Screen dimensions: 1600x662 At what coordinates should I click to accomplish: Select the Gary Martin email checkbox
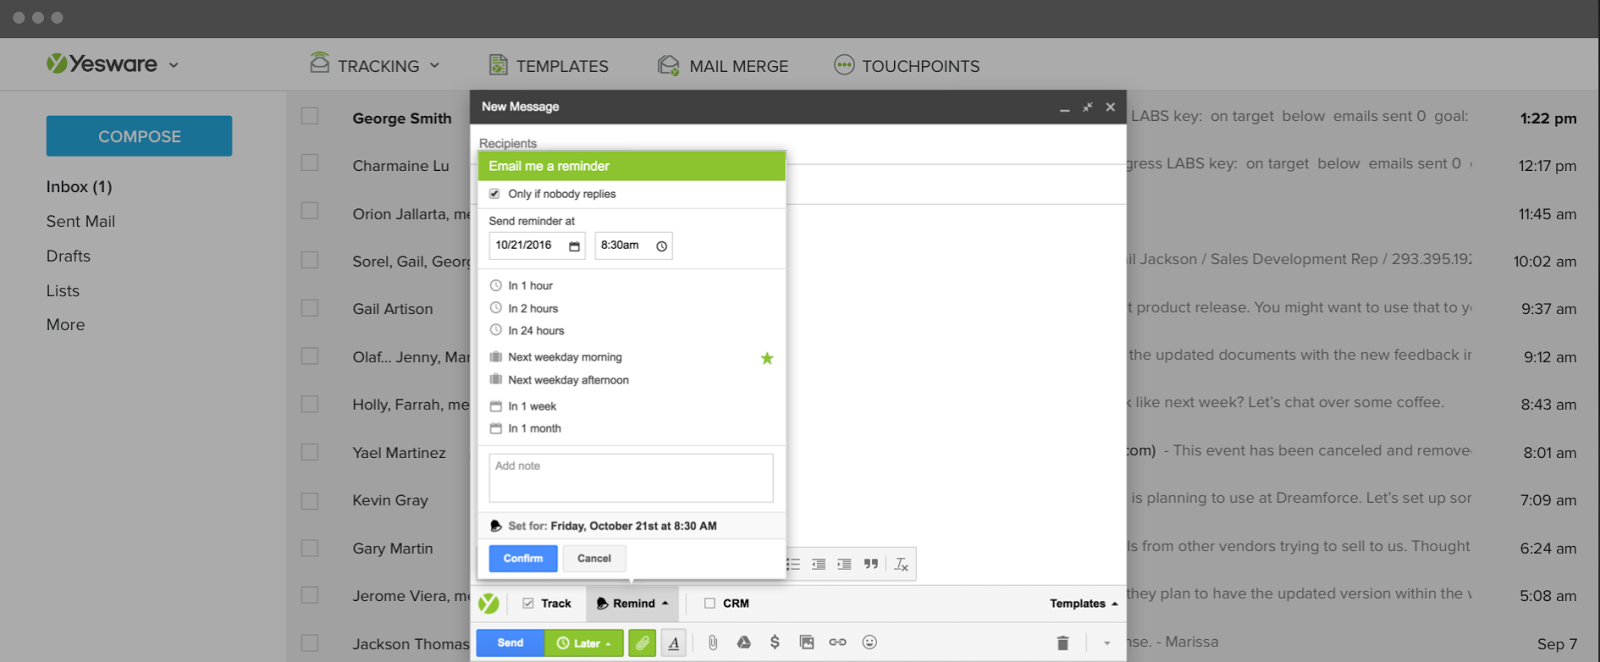coord(310,548)
